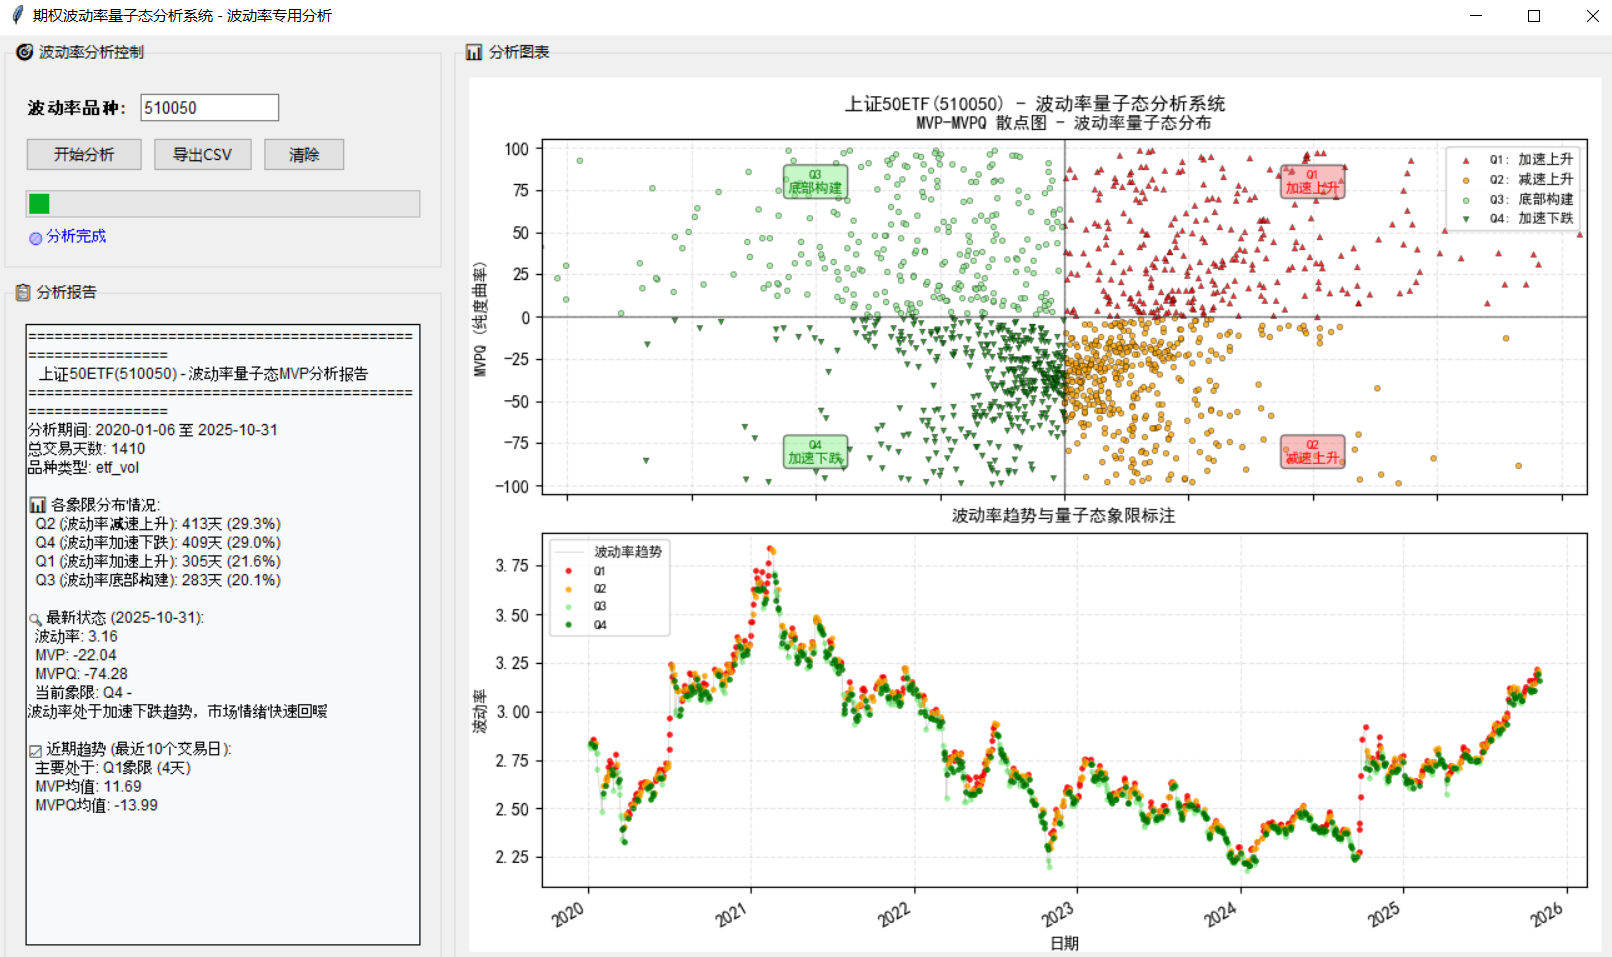This screenshot has width=1612, height=957.
Task: Click the Q4 409天 (29.0%) distribution line
Action: [x=158, y=543]
